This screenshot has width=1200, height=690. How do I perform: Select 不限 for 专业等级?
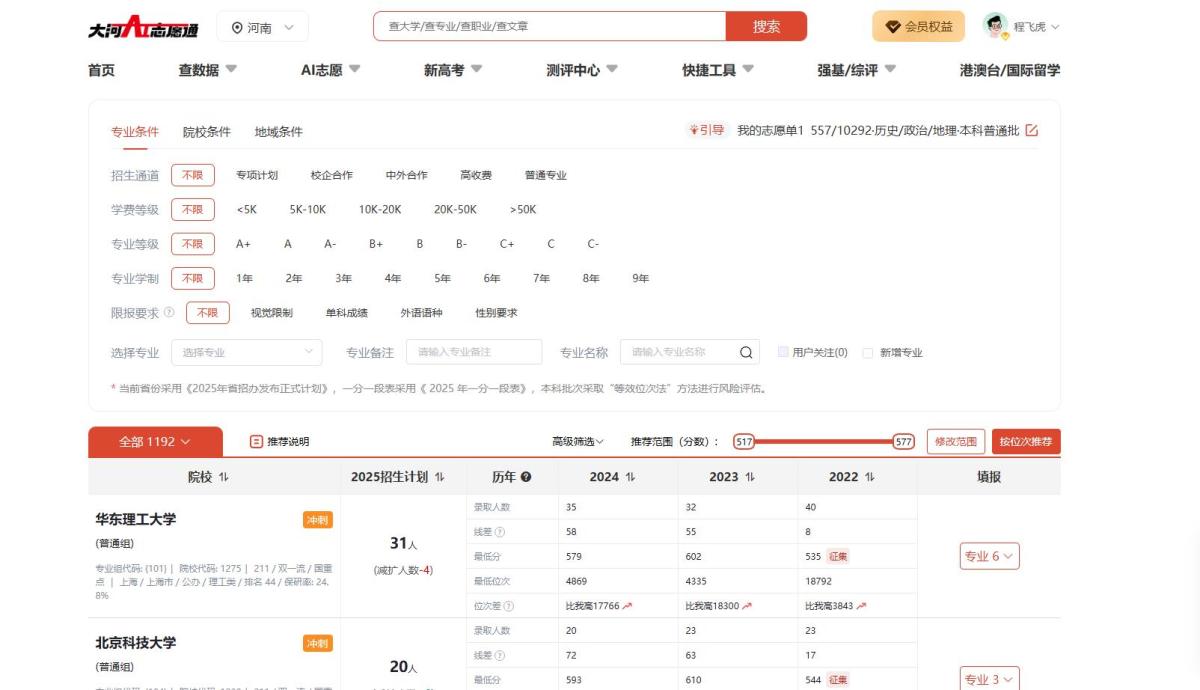[193, 244]
